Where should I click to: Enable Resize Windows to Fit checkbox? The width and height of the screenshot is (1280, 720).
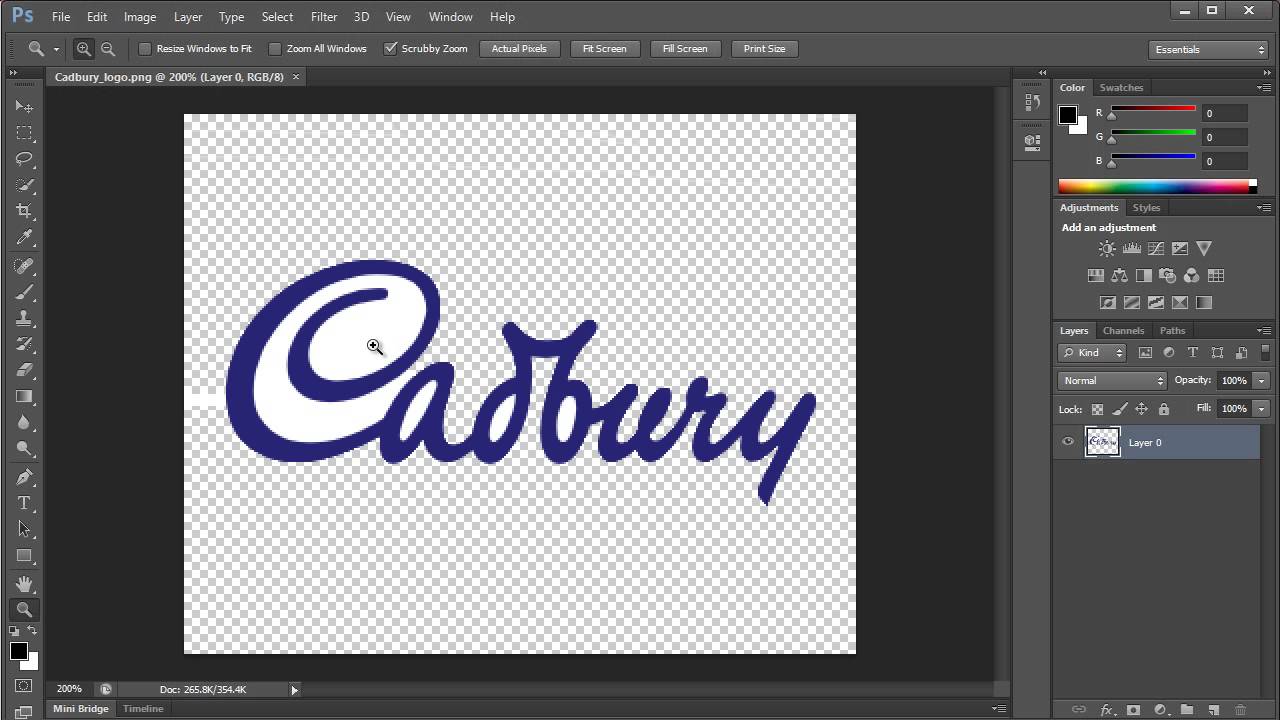tap(145, 48)
